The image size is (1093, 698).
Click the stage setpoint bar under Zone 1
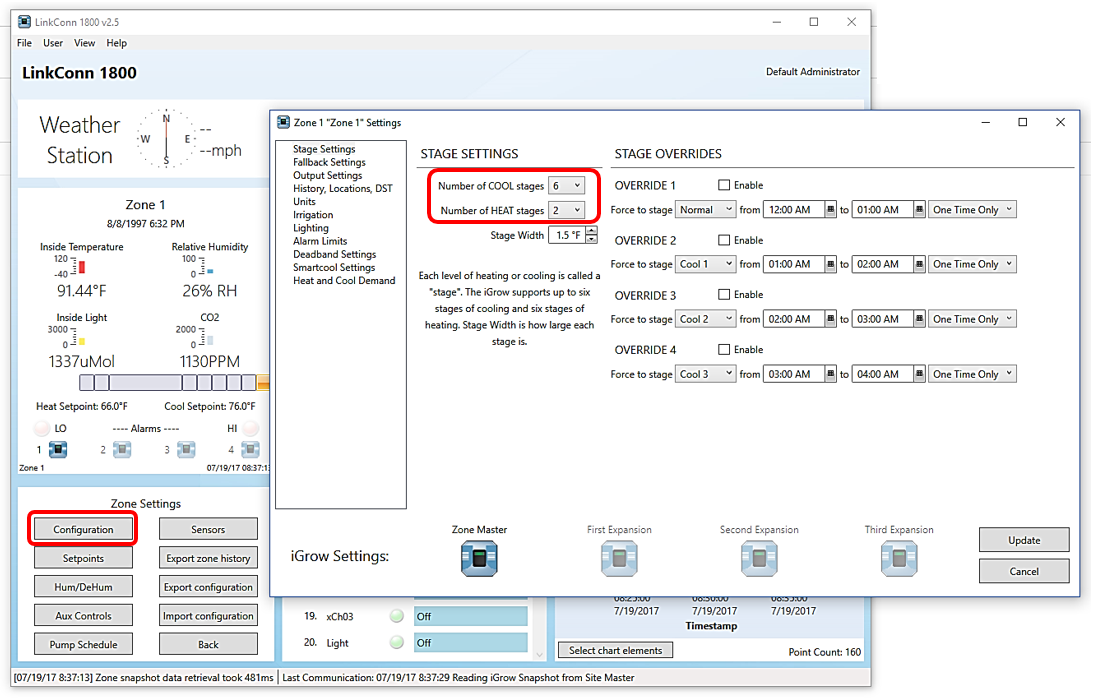coord(174,382)
